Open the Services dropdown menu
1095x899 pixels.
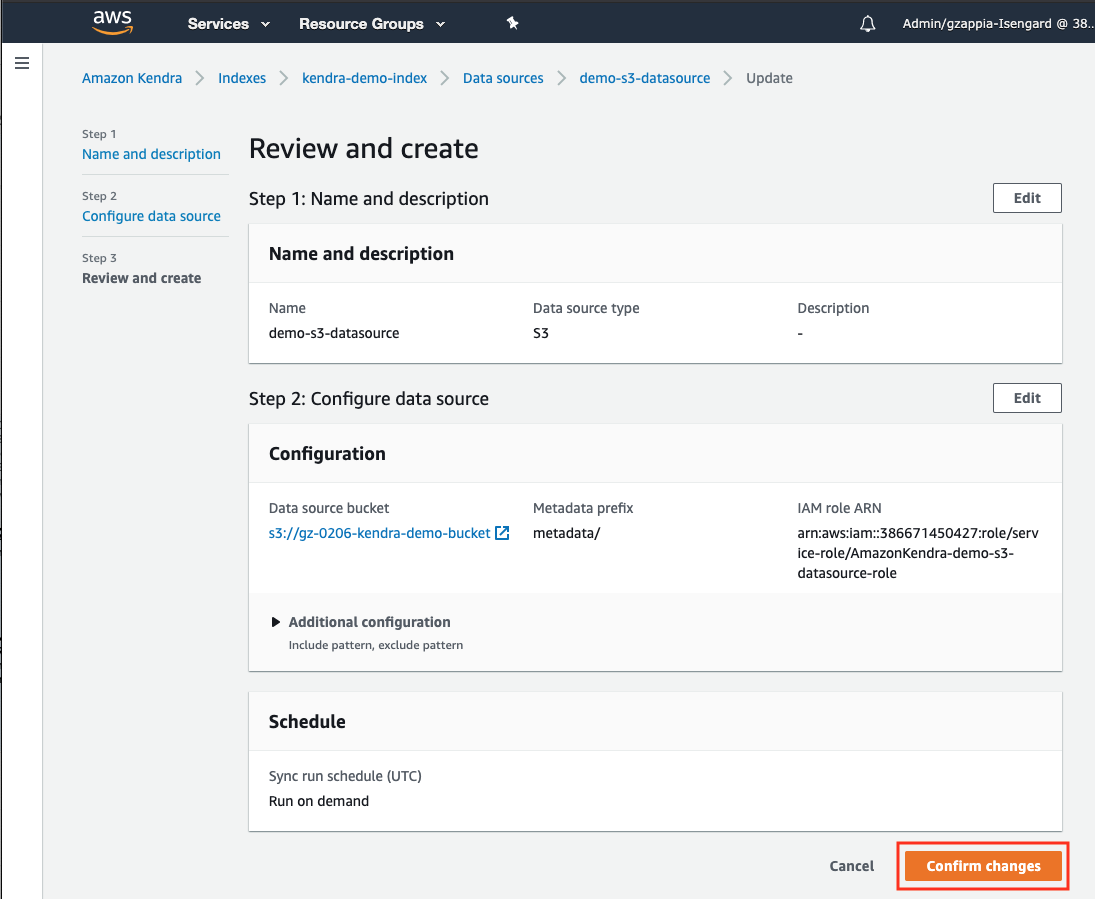pos(228,24)
